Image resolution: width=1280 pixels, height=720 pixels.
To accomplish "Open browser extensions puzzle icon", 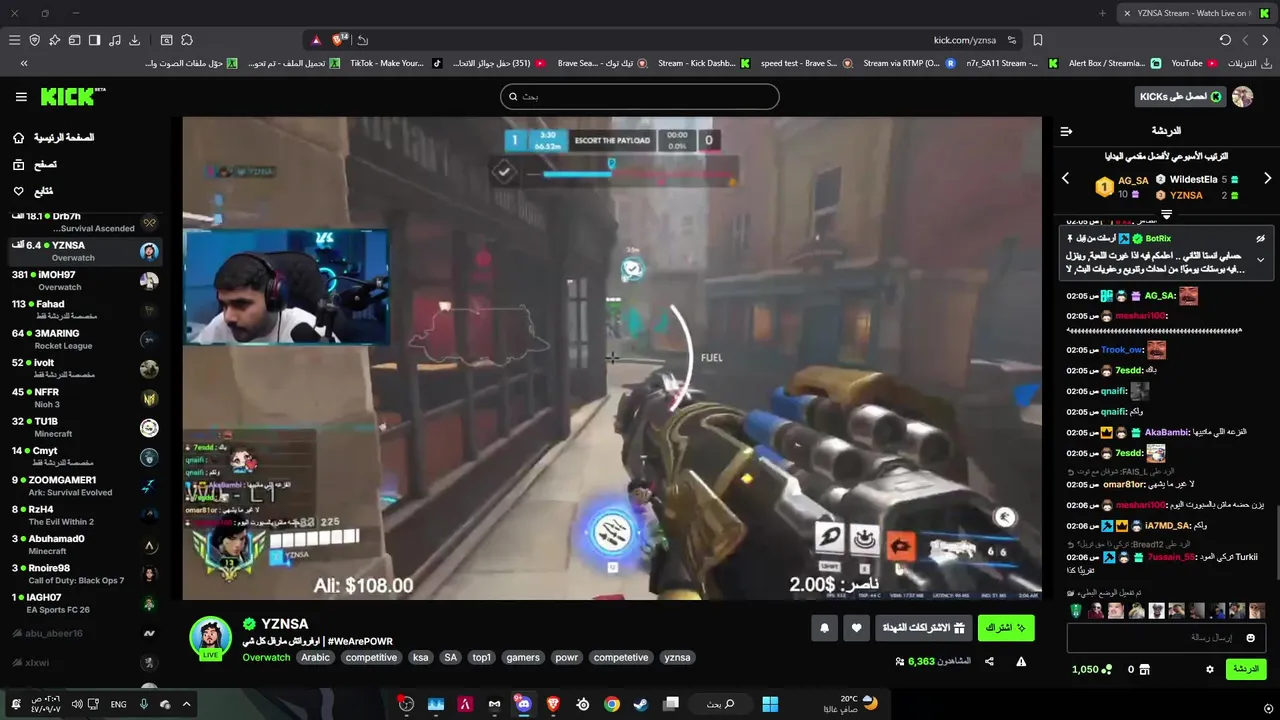I will (187, 40).
